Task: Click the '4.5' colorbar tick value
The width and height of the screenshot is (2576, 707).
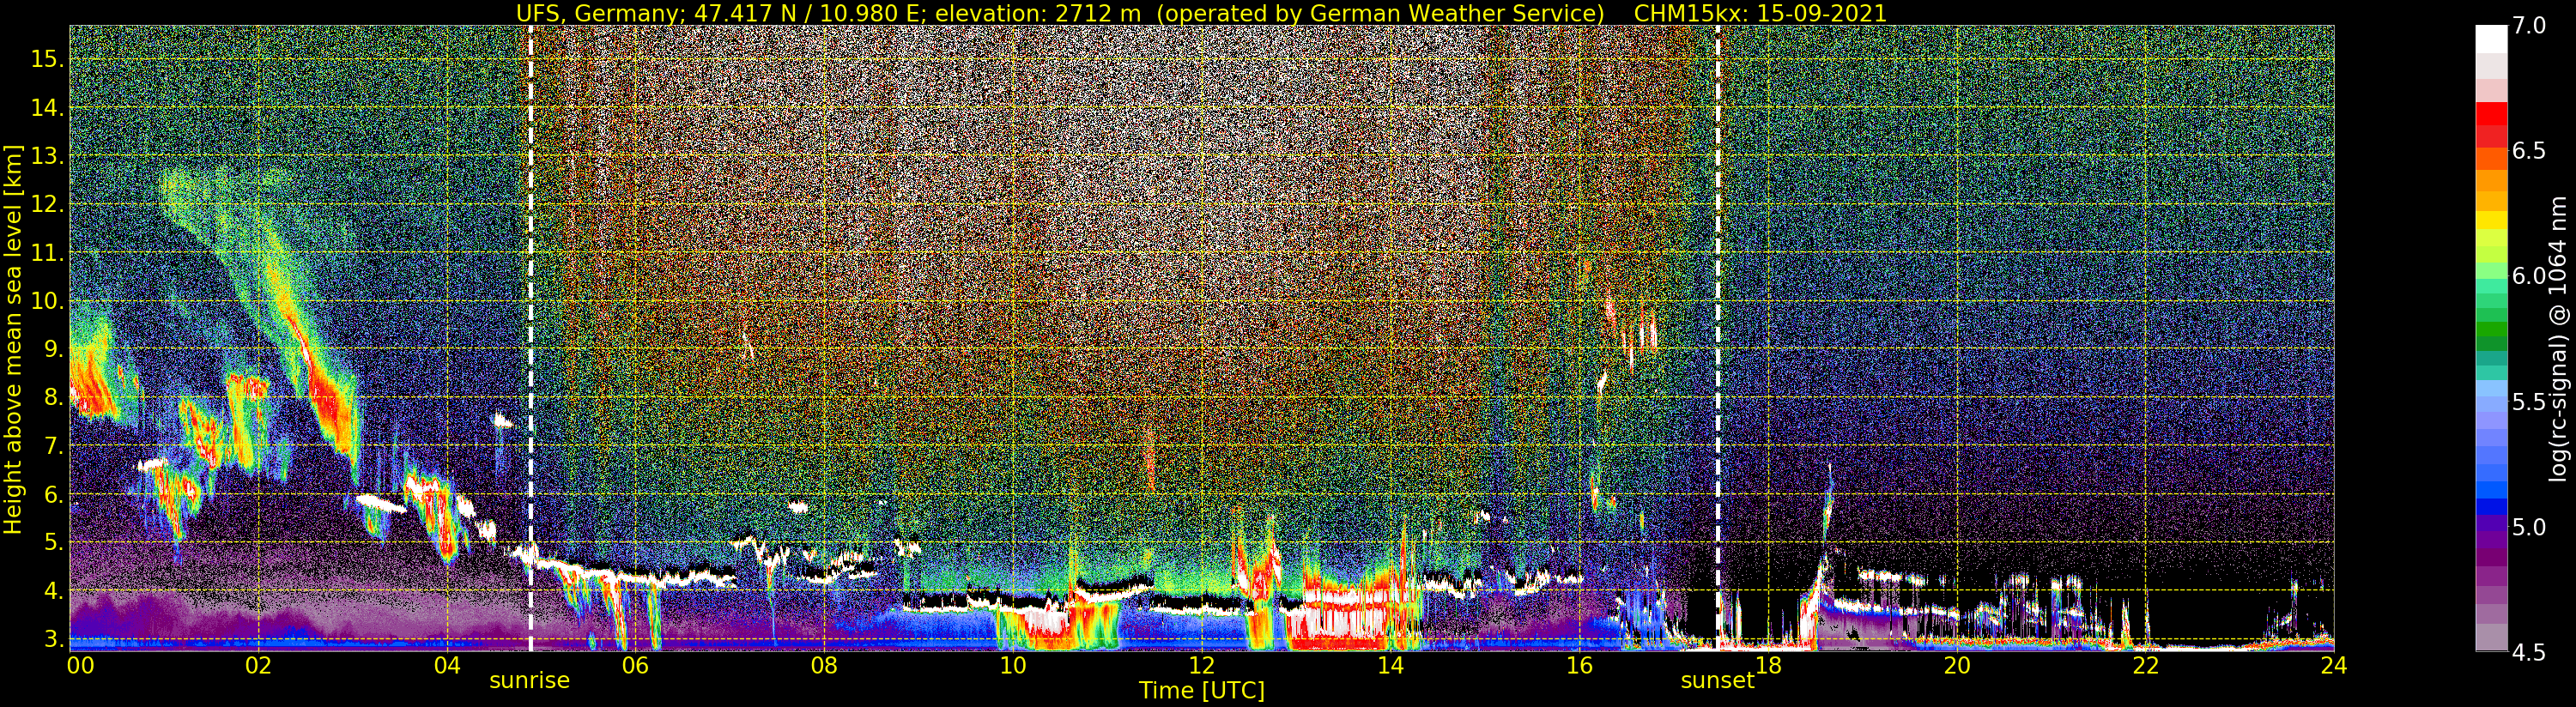Action: click(2530, 652)
